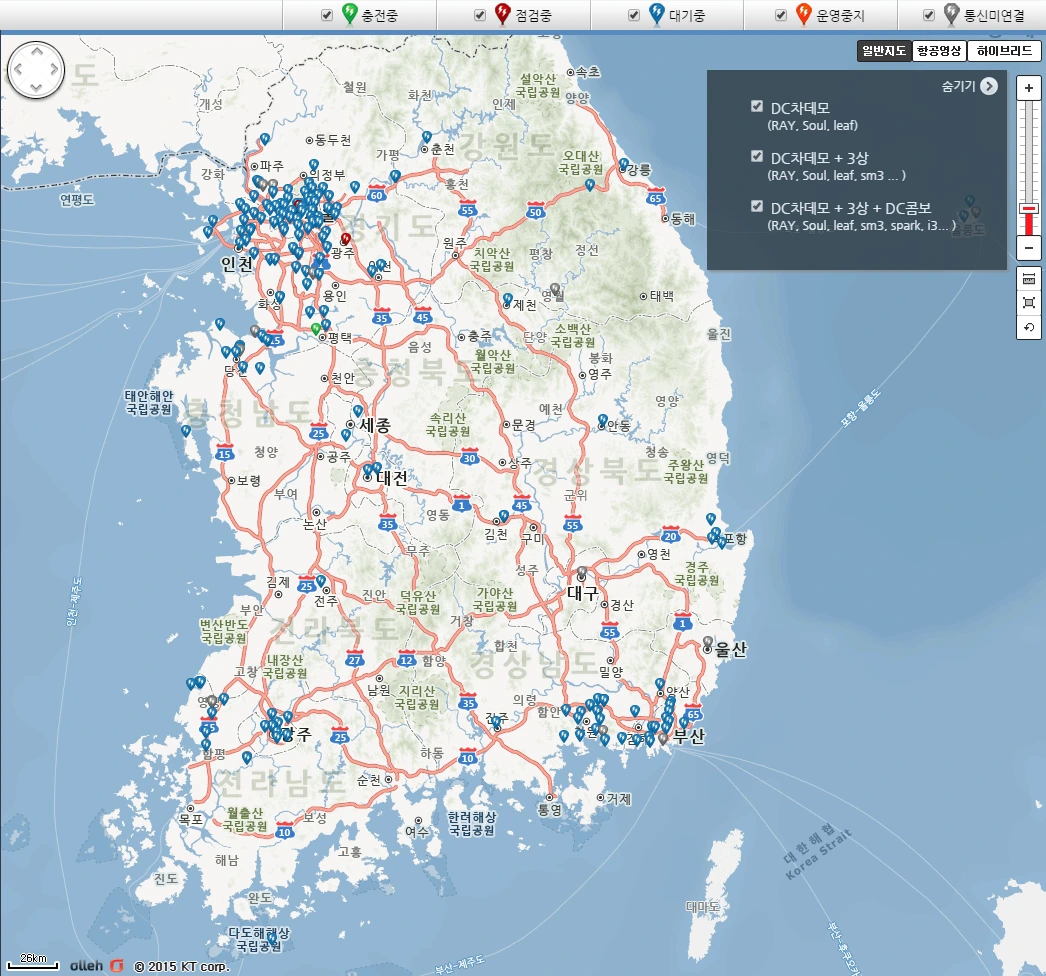The height and width of the screenshot is (976, 1046).
Task: Open the blue charger marker at 제천
Action: (508, 300)
